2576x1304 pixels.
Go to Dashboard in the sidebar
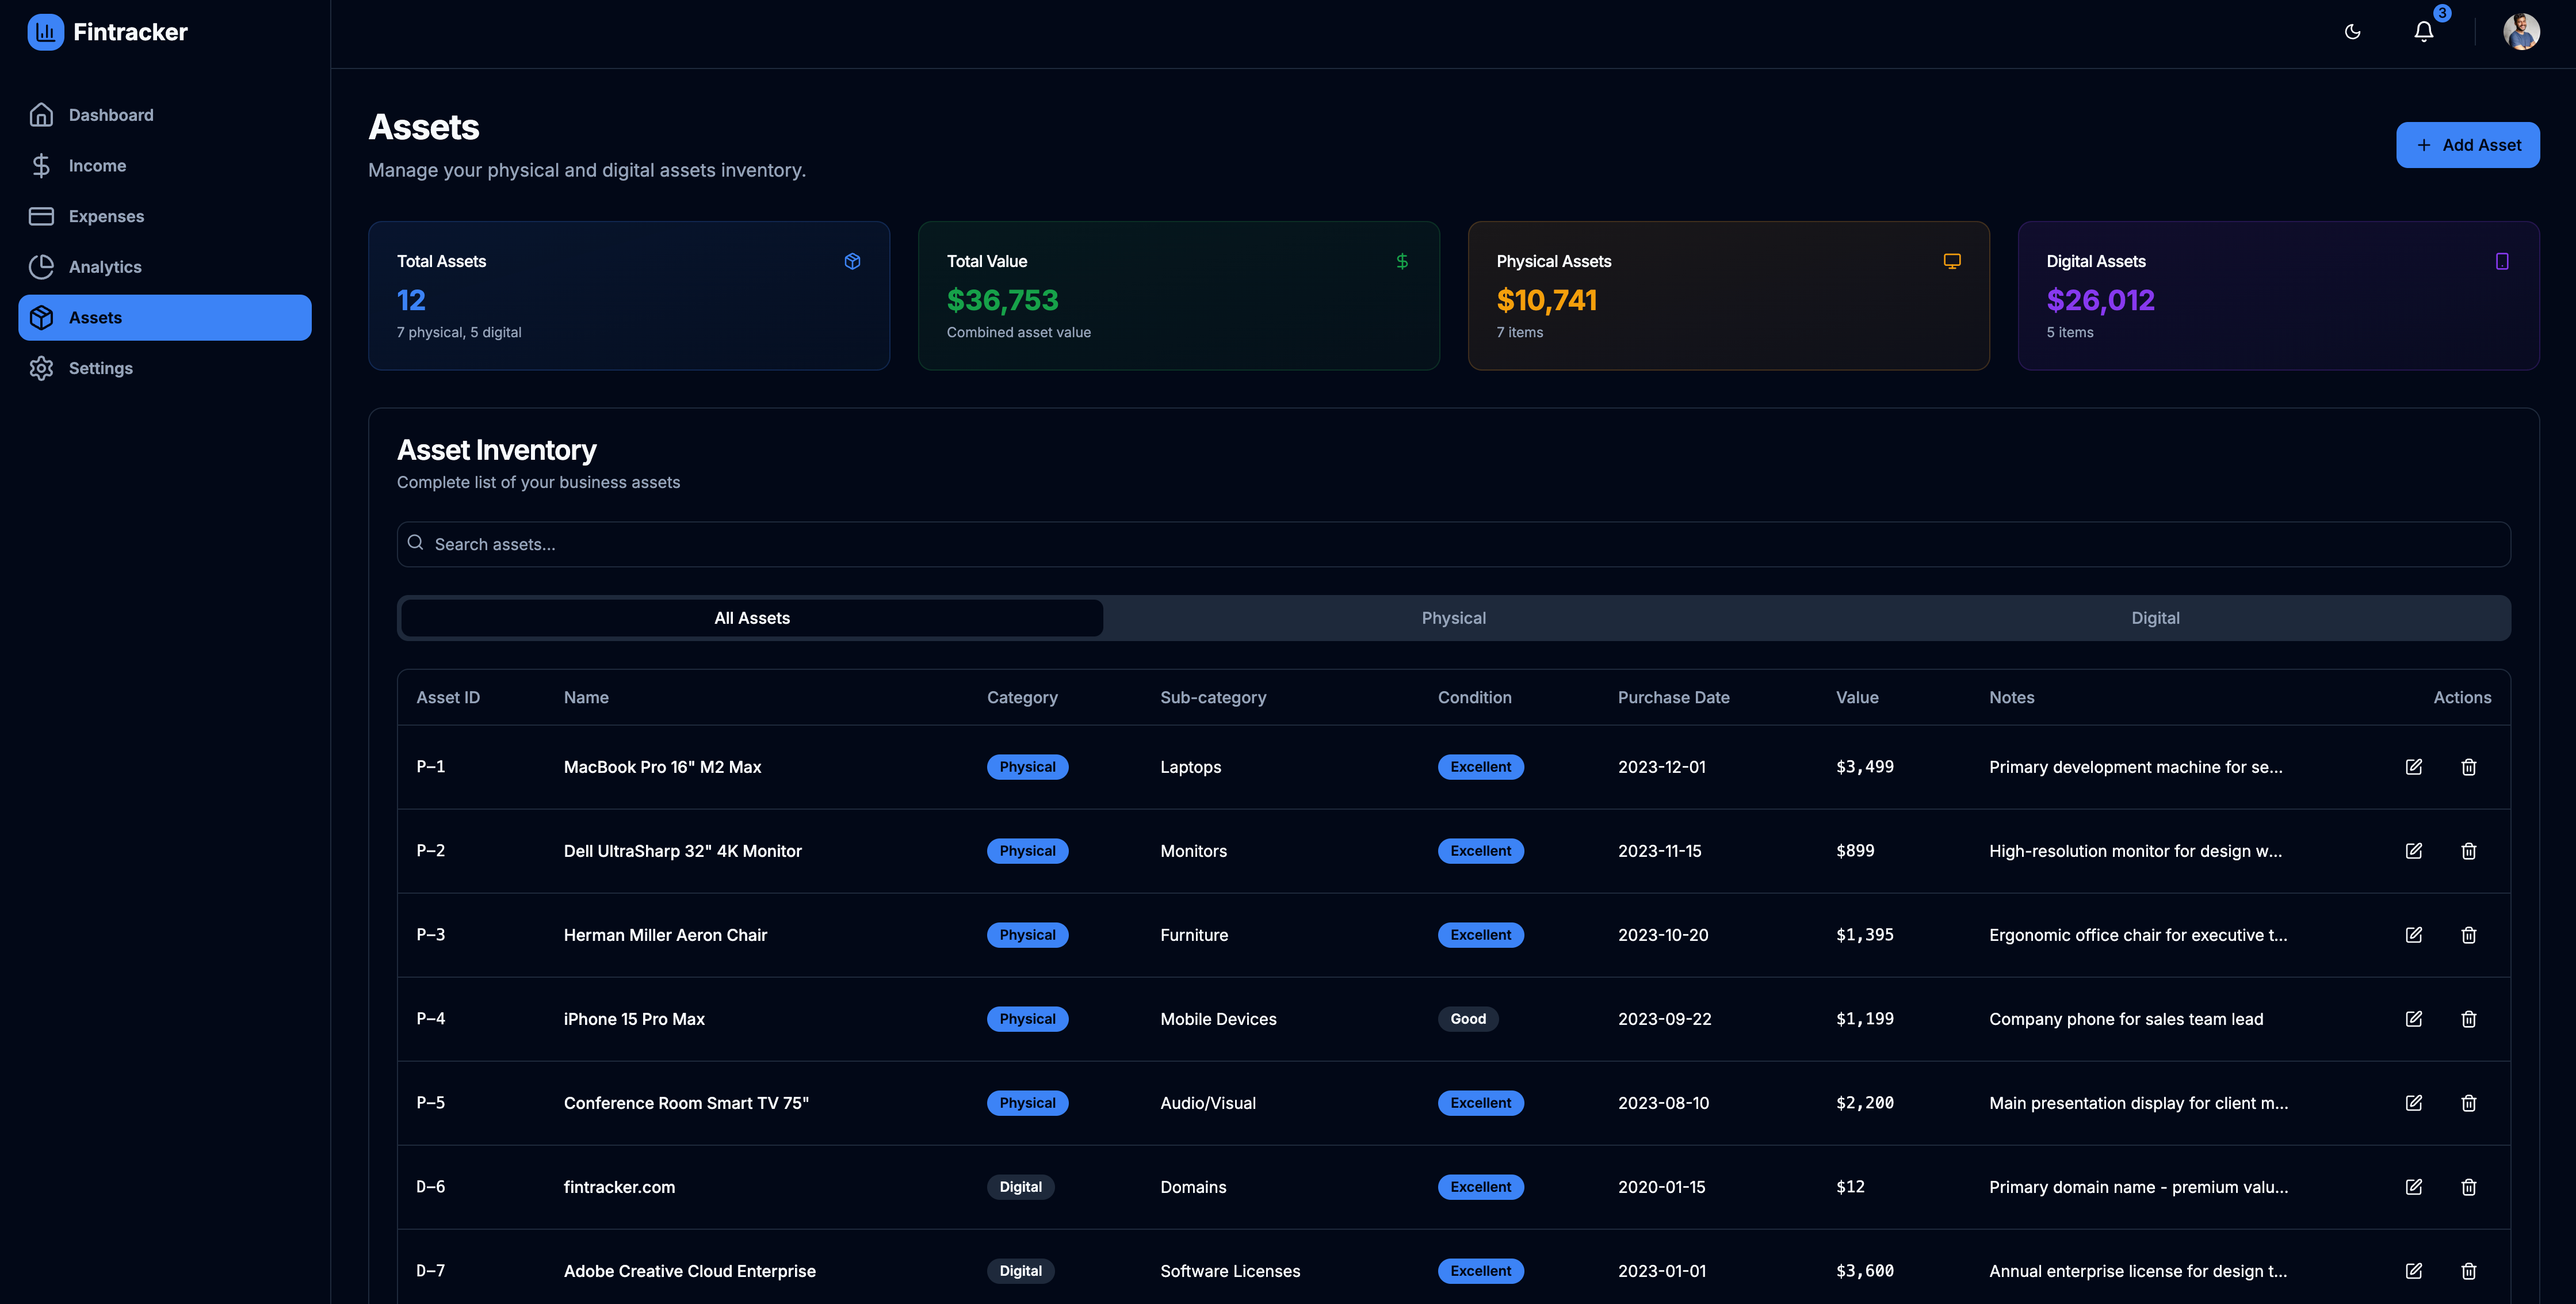tap(111, 115)
